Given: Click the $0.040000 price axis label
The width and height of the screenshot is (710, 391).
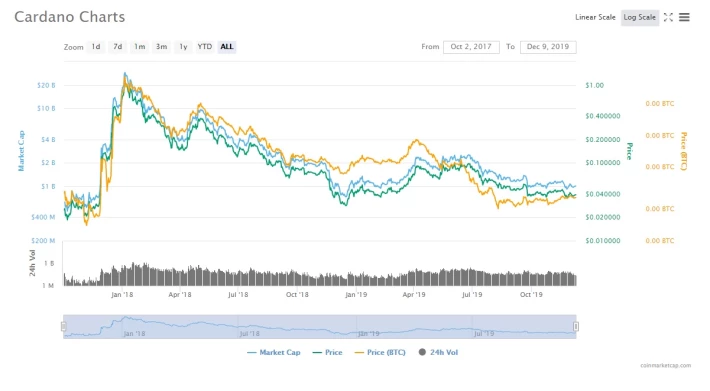Looking at the screenshot, I should click(x=603, y=194).
